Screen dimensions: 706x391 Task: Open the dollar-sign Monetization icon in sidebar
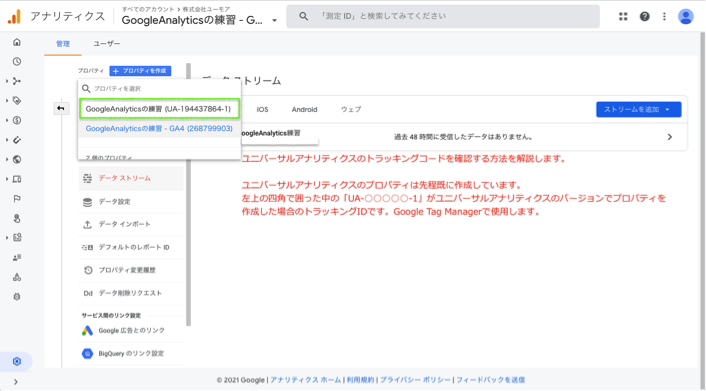point(17,120)
